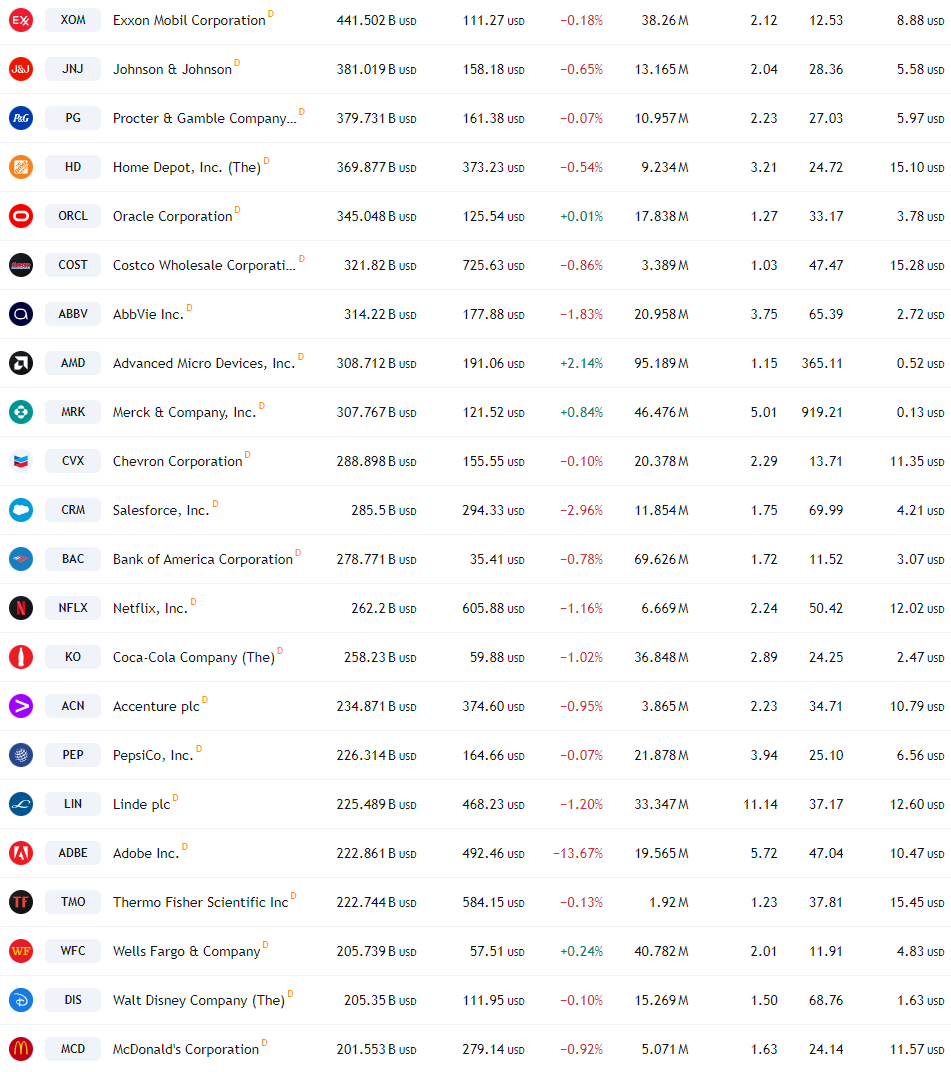This screenshot has width=951, height=1072.
Task: Click AMD's +2.14% change value
Action: point(581,364)
